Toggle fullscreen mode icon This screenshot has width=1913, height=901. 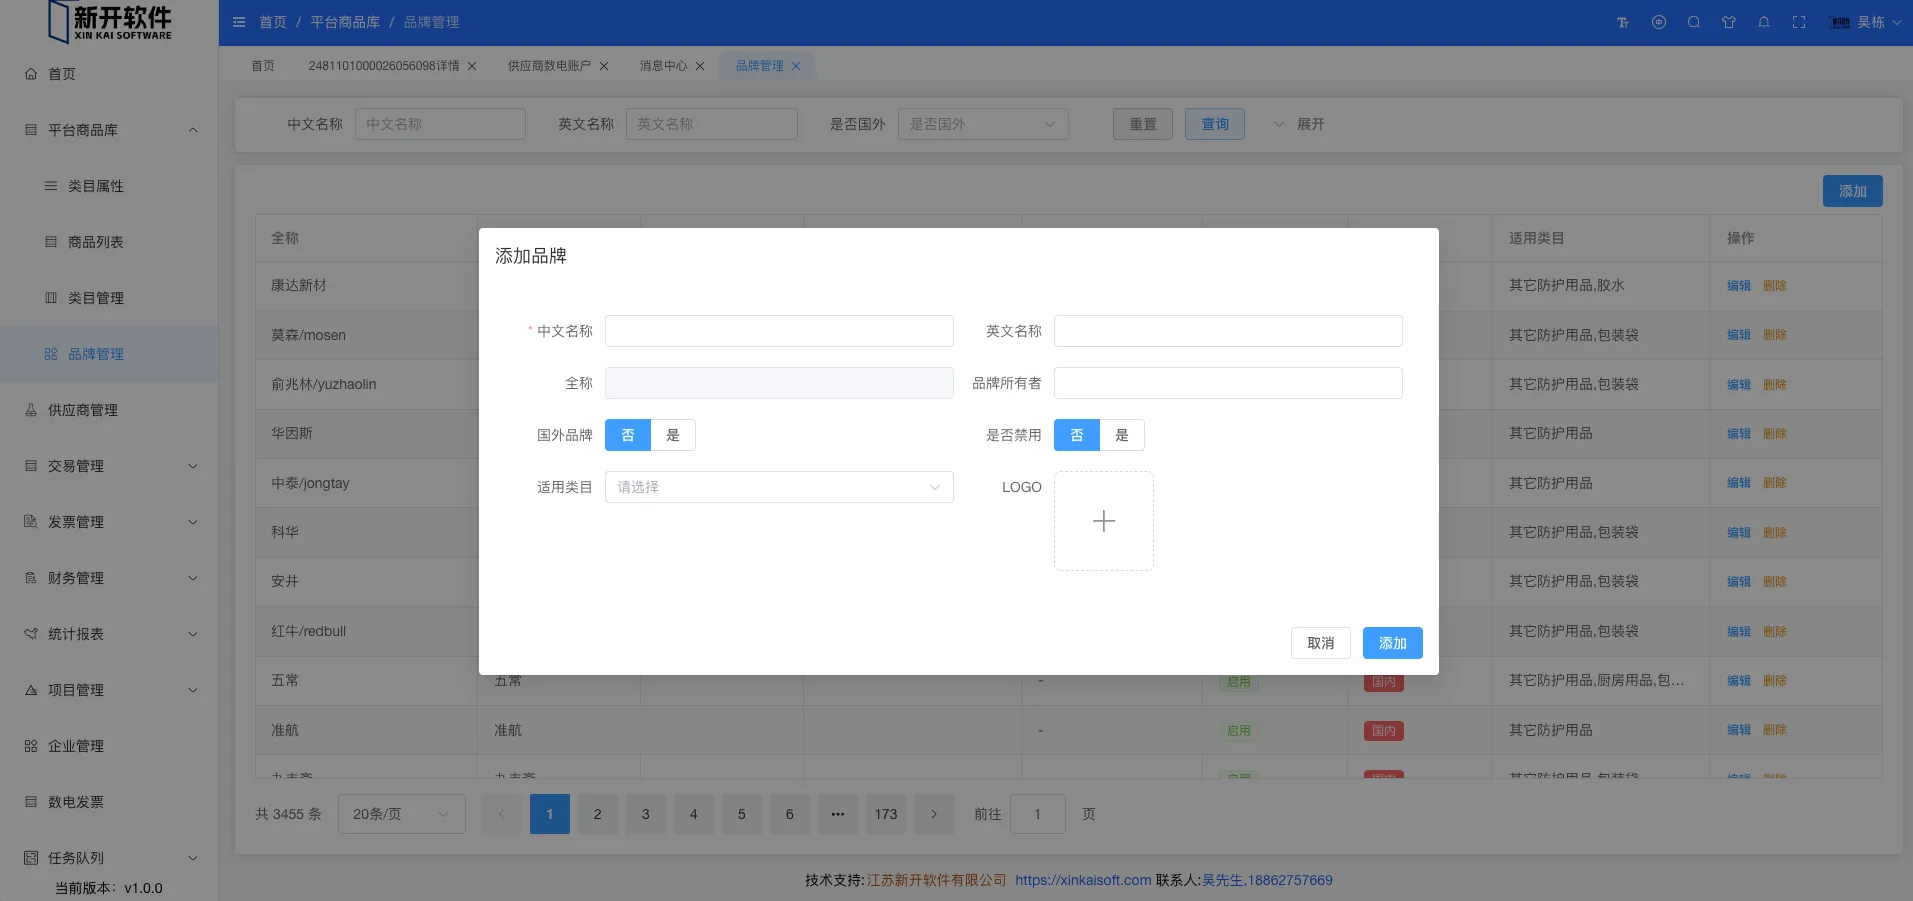pyautogui.click(x=1799, y=22)
